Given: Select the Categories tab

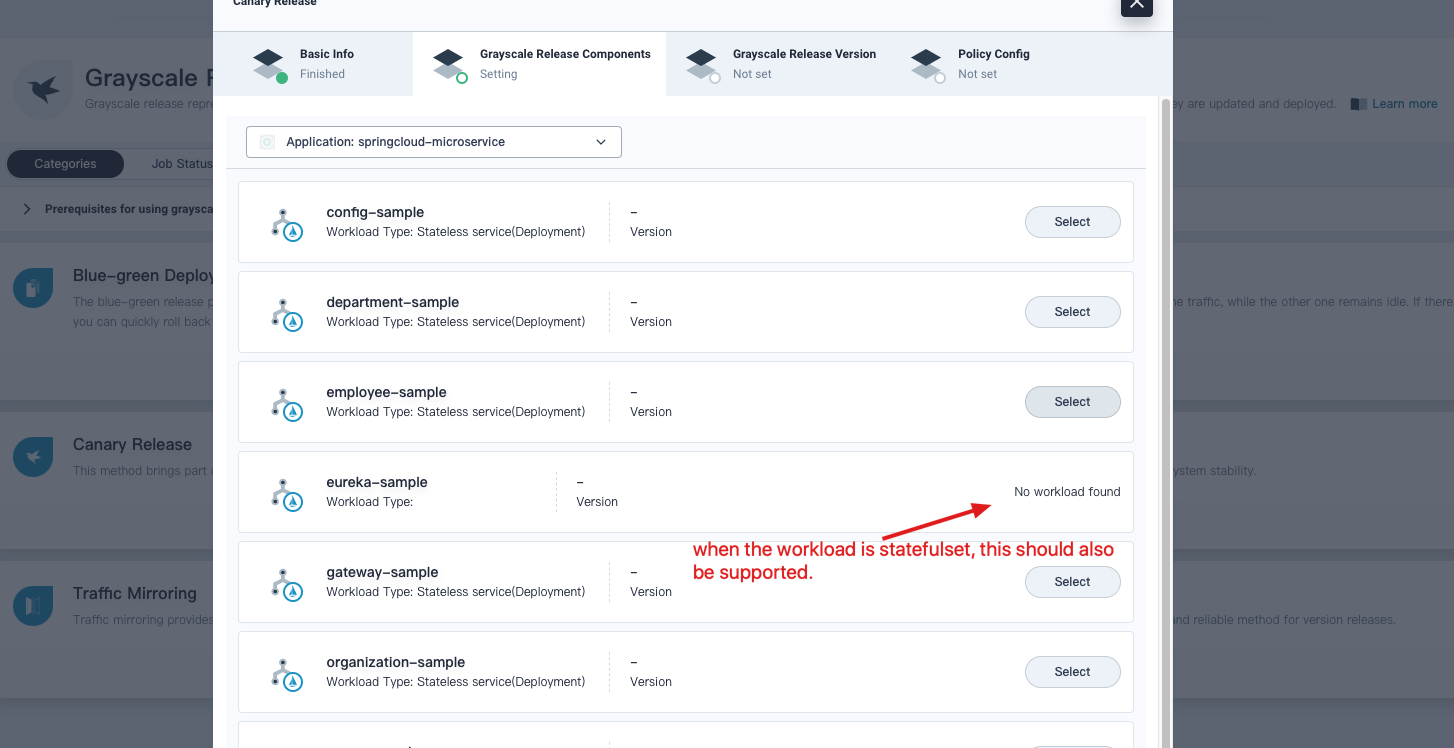Looking at the screenshot, I should click(65, 163).
